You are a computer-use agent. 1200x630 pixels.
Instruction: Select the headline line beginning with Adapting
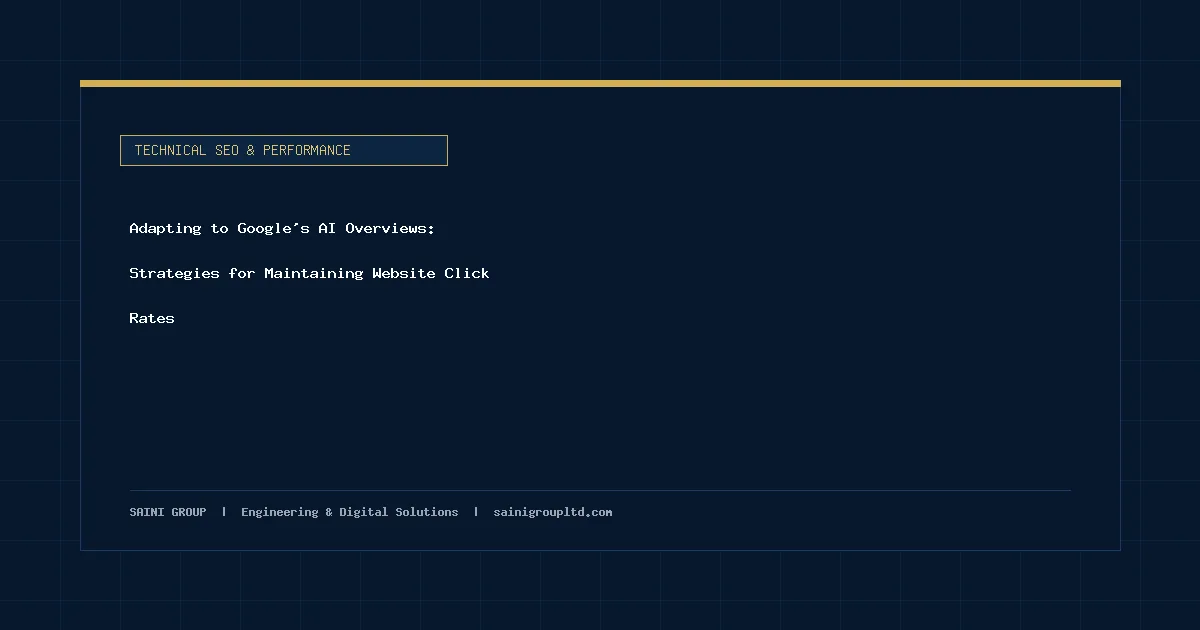pos(282,228)
